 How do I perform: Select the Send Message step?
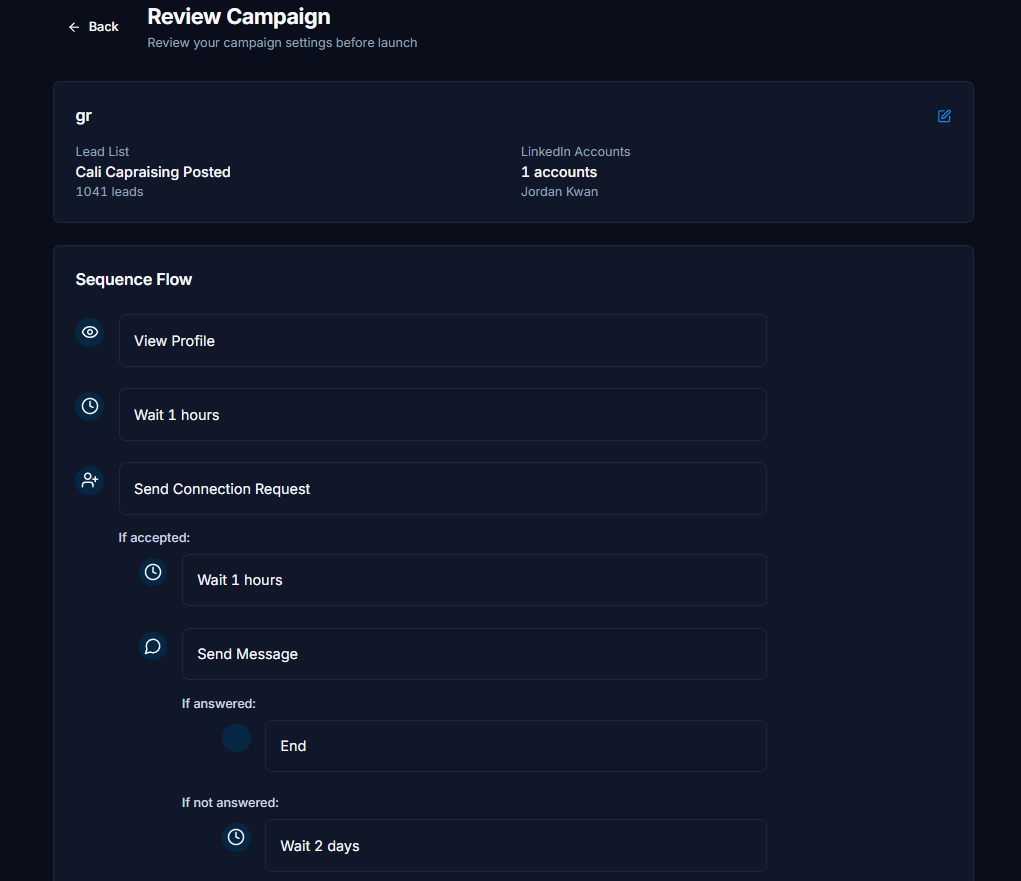click(x=474, y=654)
